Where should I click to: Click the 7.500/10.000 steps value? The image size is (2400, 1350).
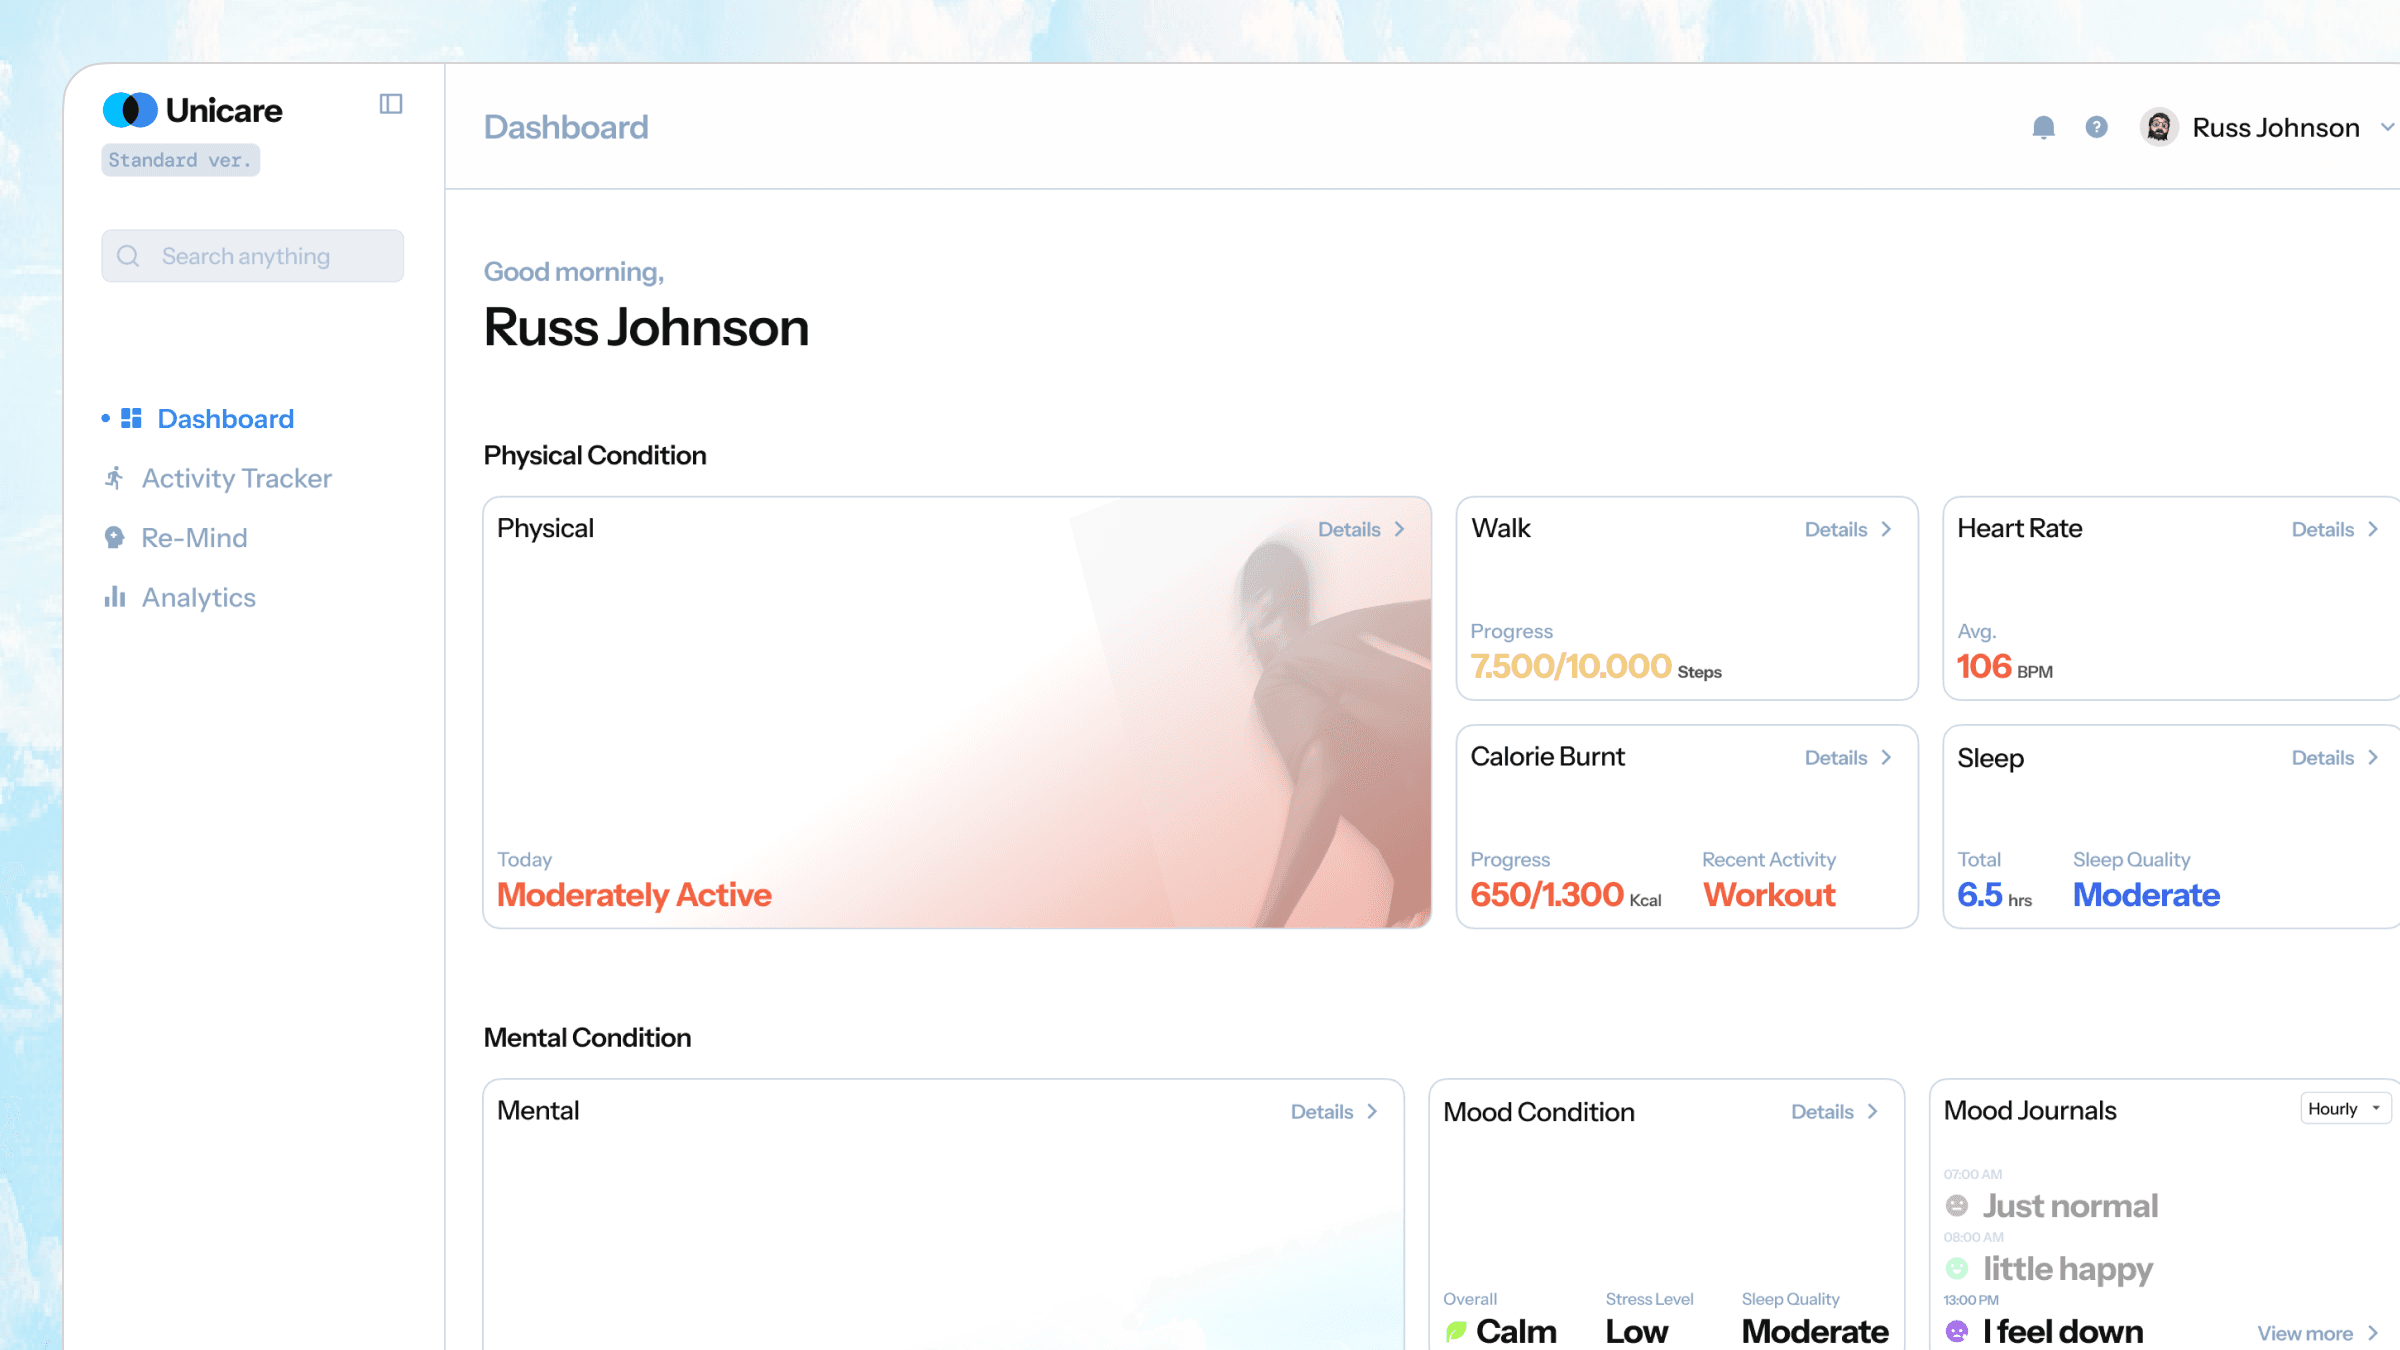point(1571,666)
